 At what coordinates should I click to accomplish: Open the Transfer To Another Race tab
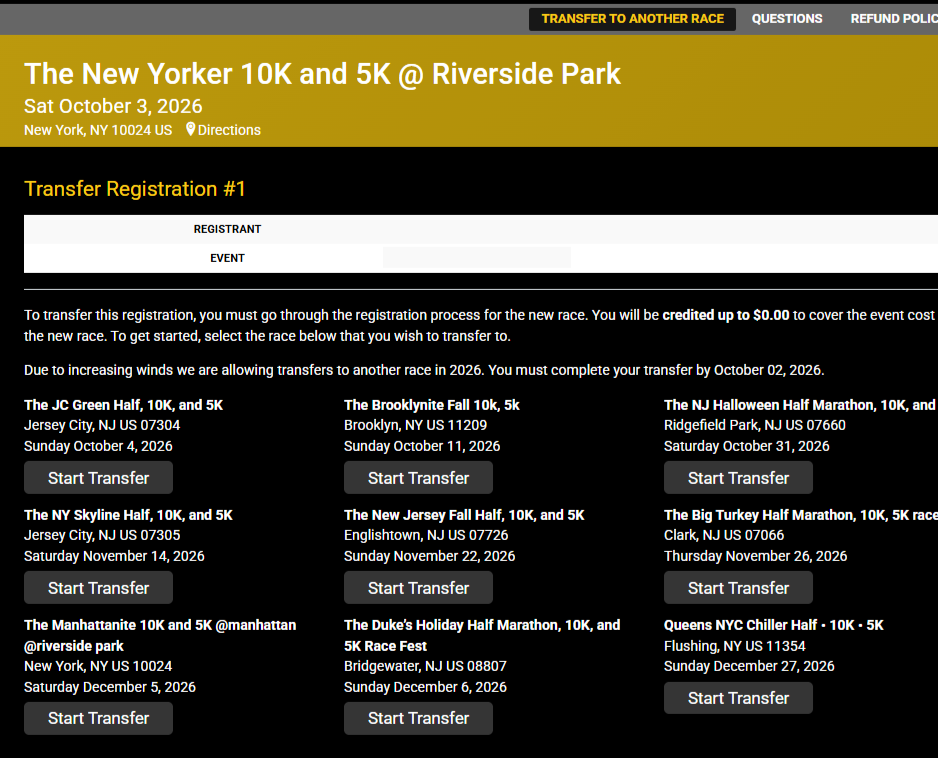tap(632, 19)
